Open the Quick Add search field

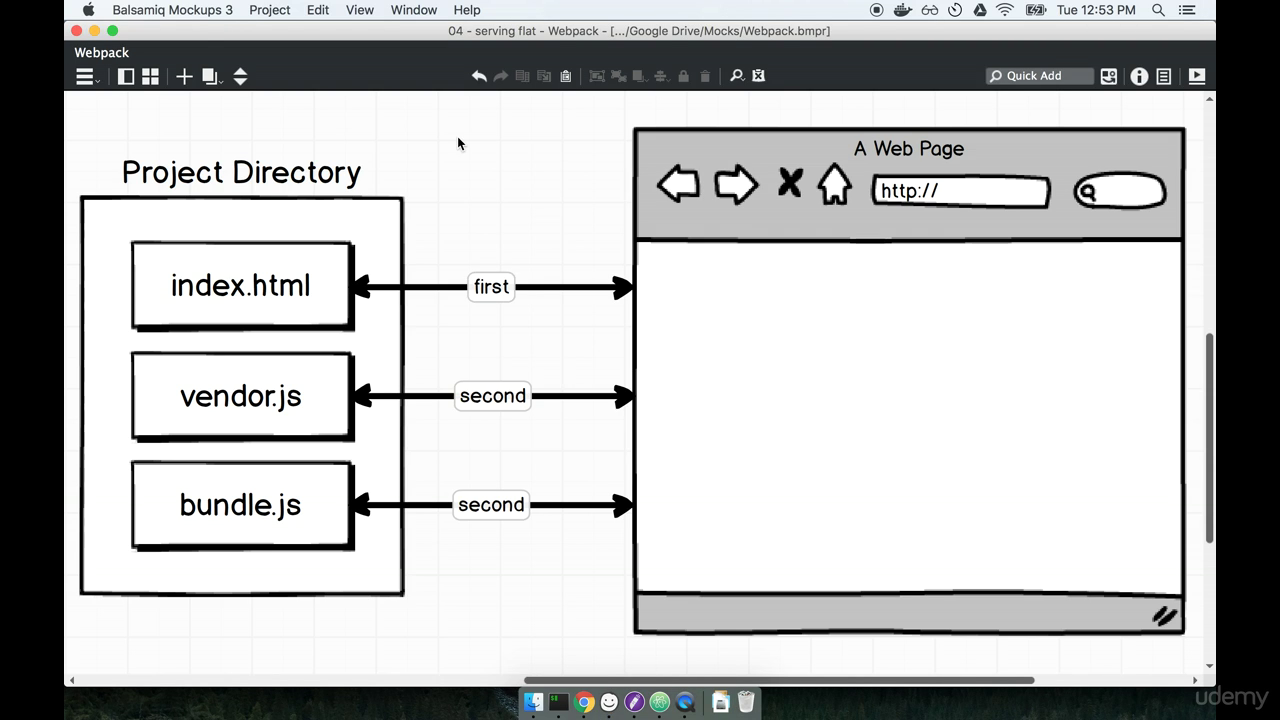point(1038,76)
